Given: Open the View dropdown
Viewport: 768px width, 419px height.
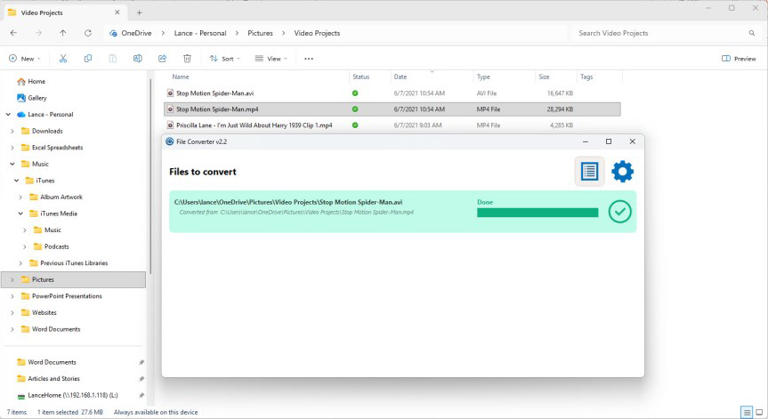Looking at the screenshot, I should click(x=271, y=58).
